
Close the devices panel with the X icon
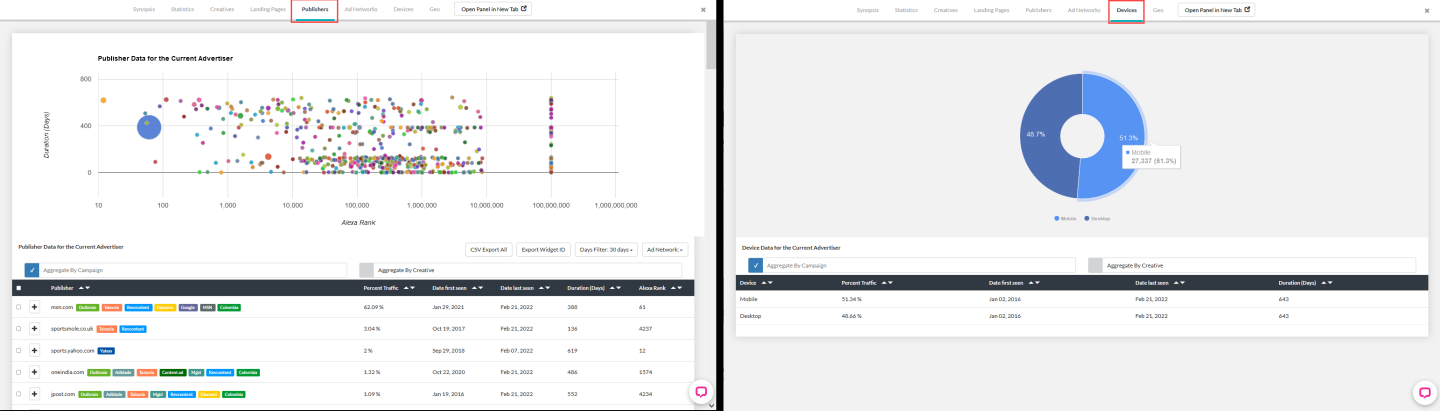(x=1425, y=10)
